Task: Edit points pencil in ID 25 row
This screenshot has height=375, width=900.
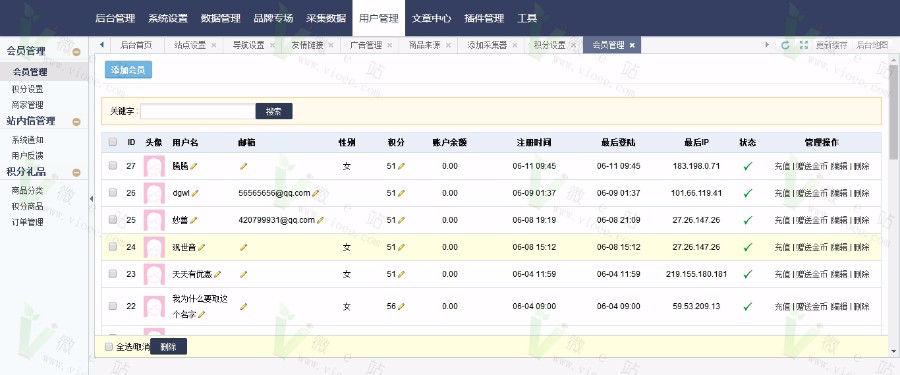Action: click(x=401, y=220)
